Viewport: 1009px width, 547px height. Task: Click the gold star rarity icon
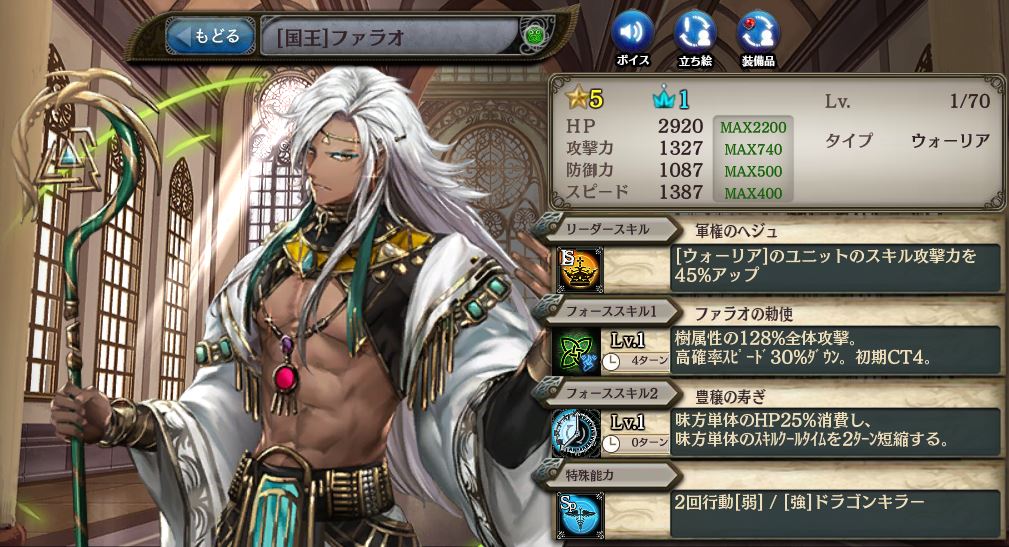pyautogui.click(x=577, y=98)
